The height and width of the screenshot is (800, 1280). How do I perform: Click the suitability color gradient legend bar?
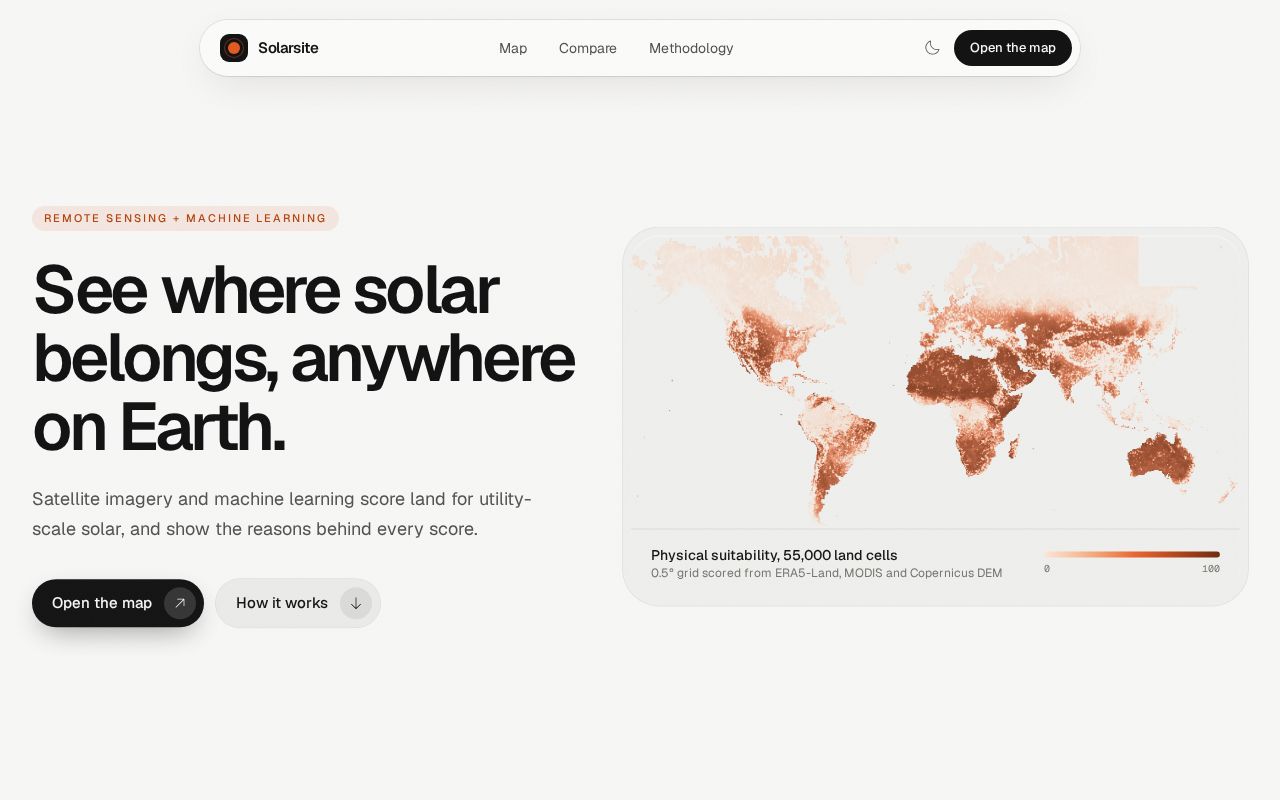[1132, 554]
